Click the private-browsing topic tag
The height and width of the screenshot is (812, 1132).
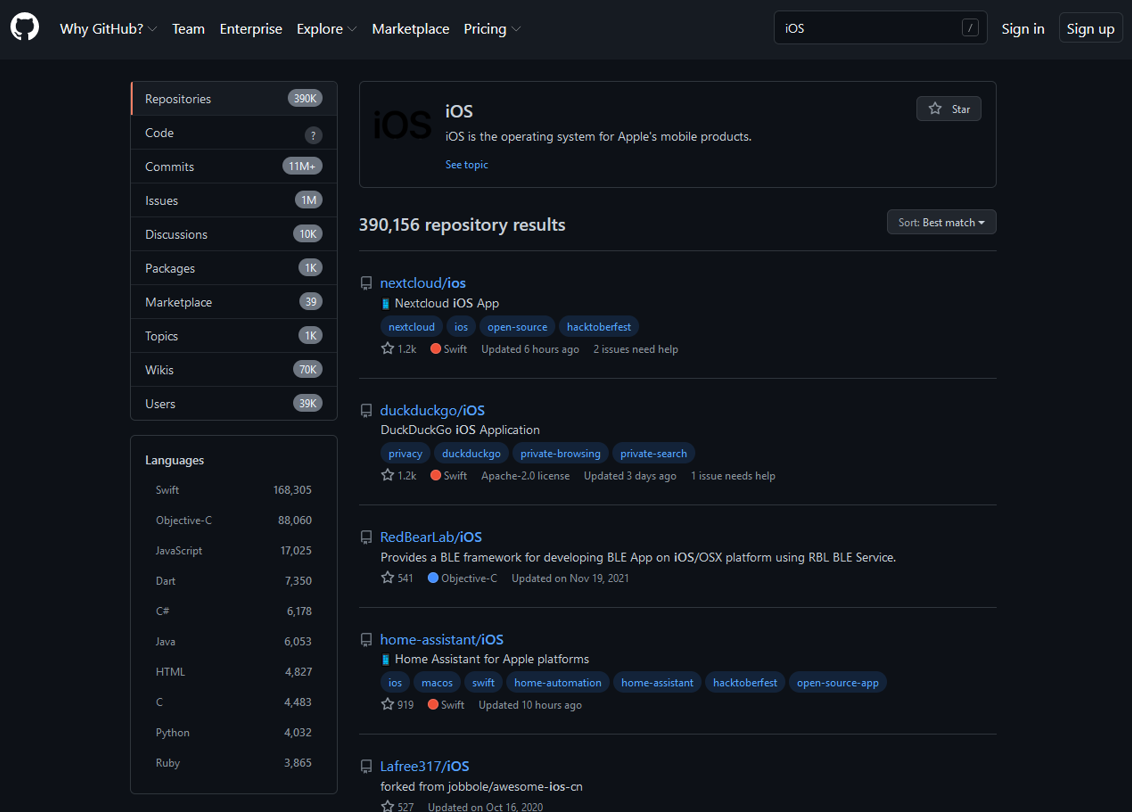pyautogui.click(x=560, y=453)
